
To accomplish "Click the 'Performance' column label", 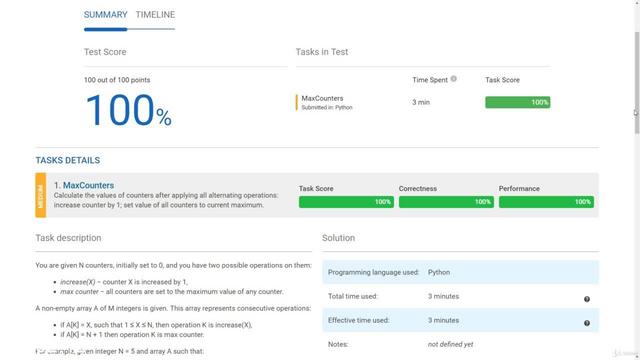I will 519,189.
